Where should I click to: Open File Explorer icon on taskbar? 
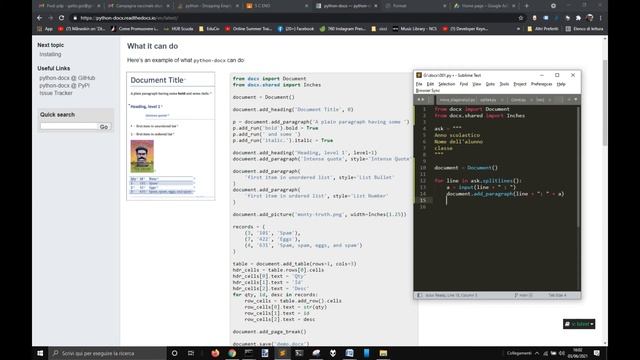383,353
